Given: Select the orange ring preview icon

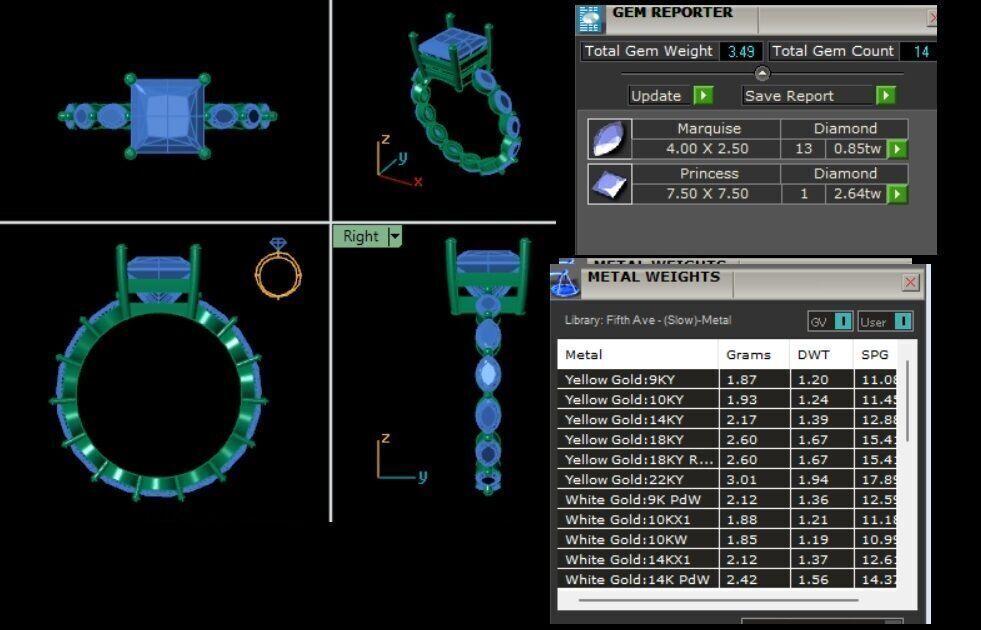Looking at the screenshot, I should click(x=278, y=268).
